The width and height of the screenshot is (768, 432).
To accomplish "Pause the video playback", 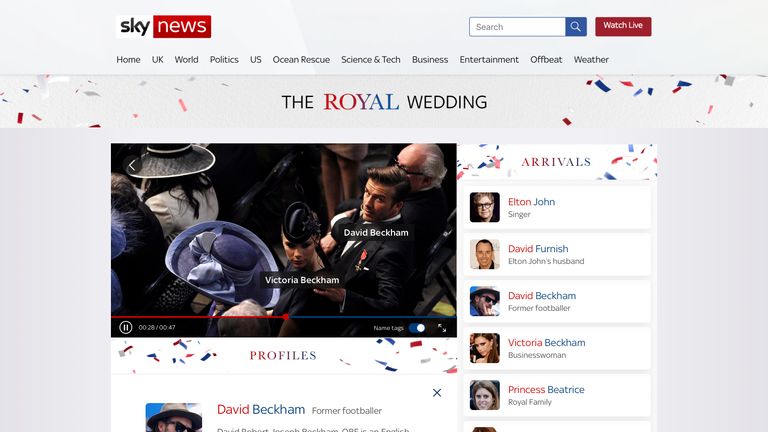I will 125,327.
